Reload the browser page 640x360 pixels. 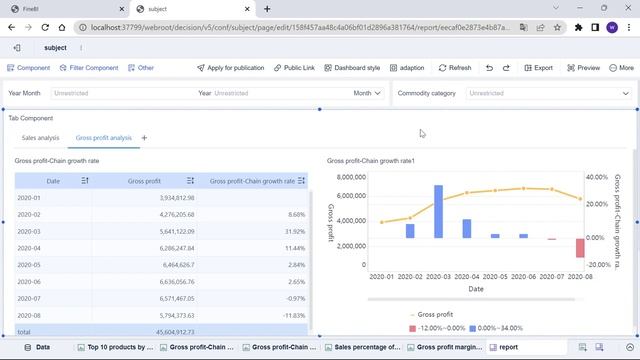coord(45,27)
